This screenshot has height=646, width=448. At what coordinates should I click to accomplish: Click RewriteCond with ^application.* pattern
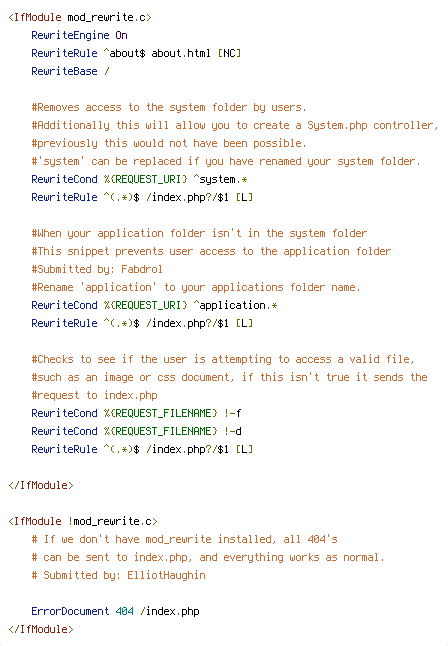click(154, 305)
